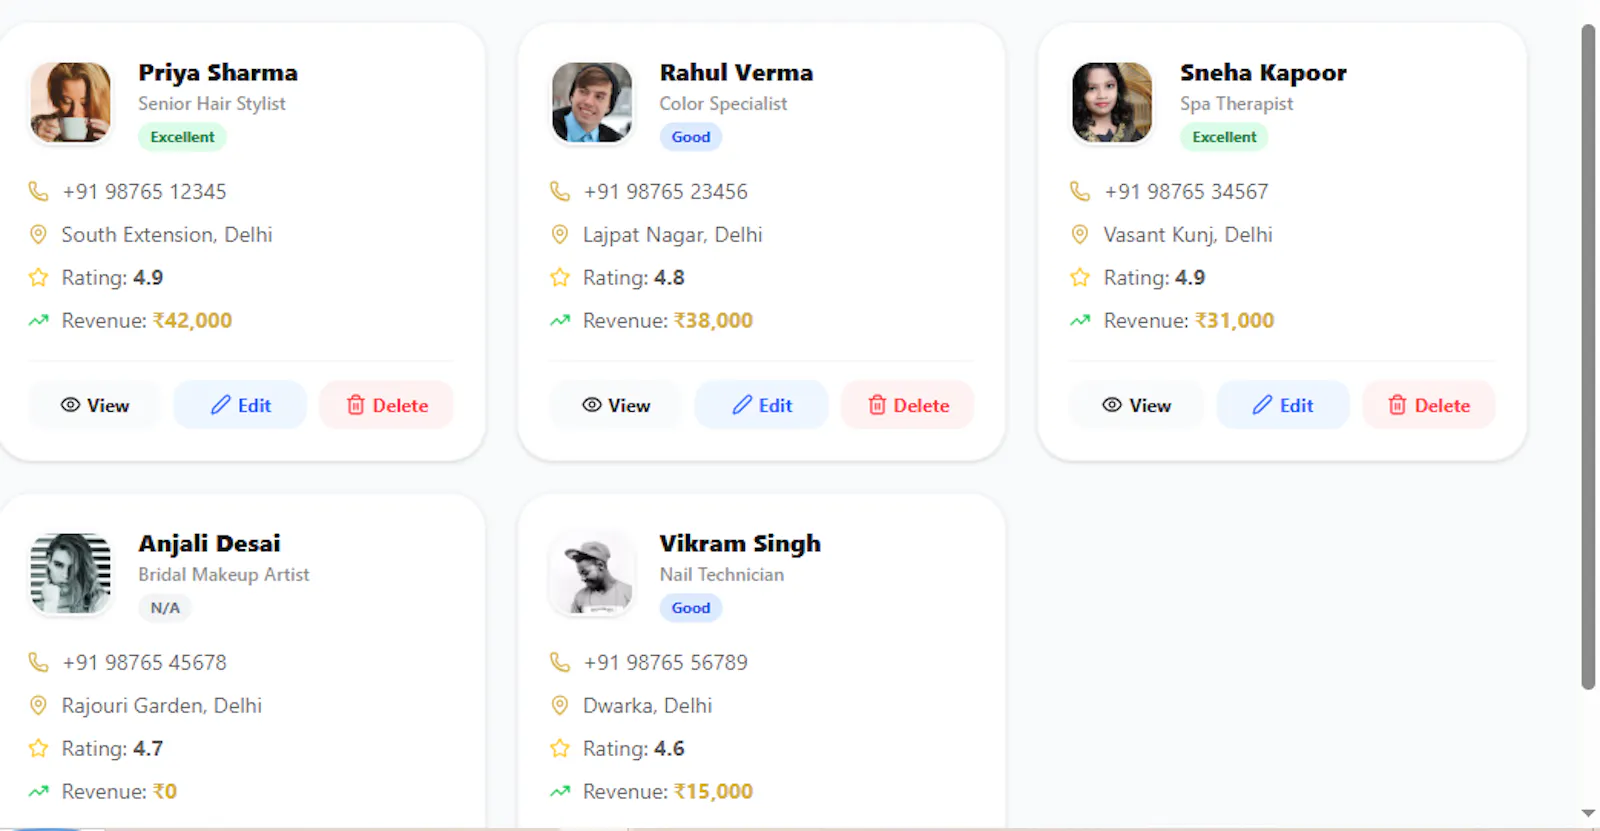Click the Color Specialist role text
Screen dimensions: 1600x831
tap(723, 104)
